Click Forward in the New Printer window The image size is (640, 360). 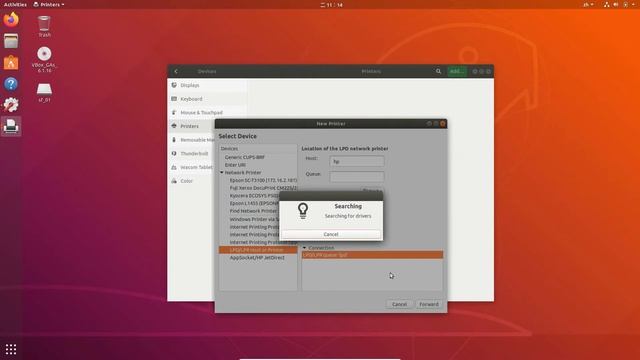tap(429, 304)
